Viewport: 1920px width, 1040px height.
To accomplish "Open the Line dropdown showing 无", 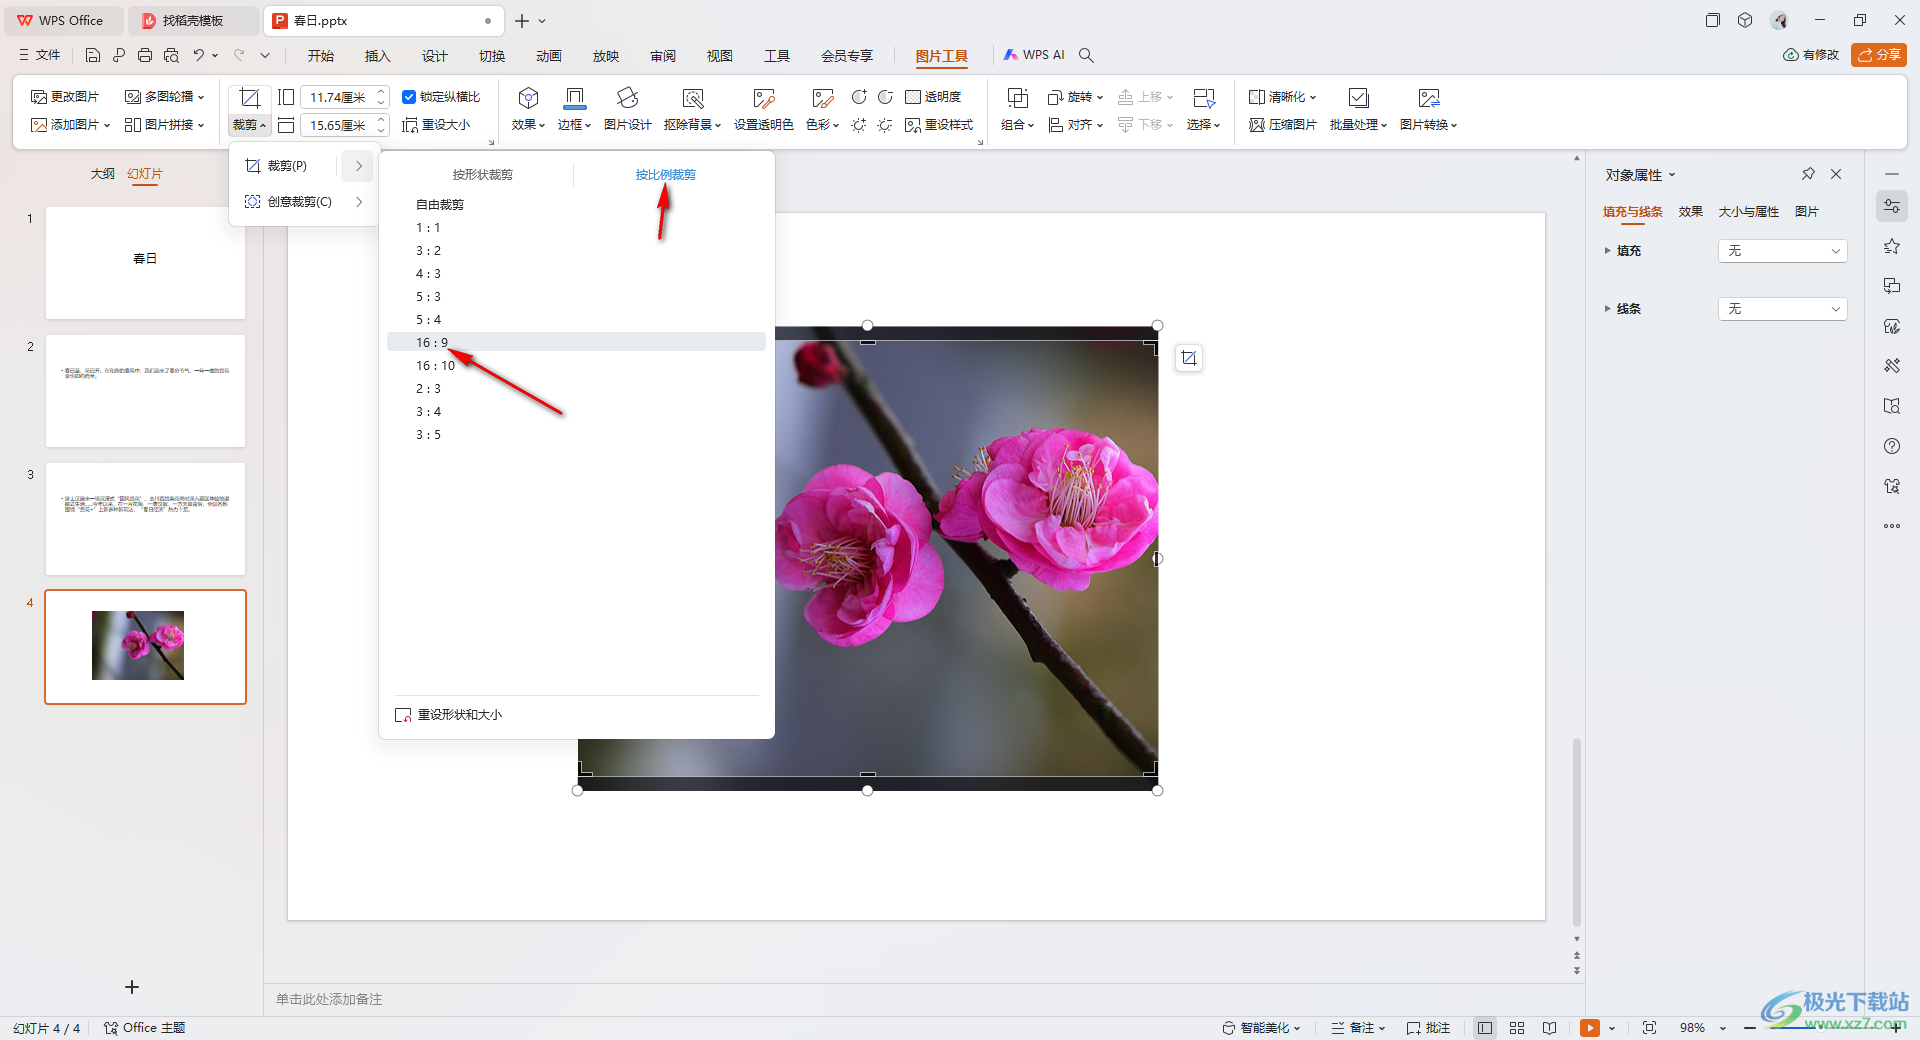I will click(x=1782, y=309).
